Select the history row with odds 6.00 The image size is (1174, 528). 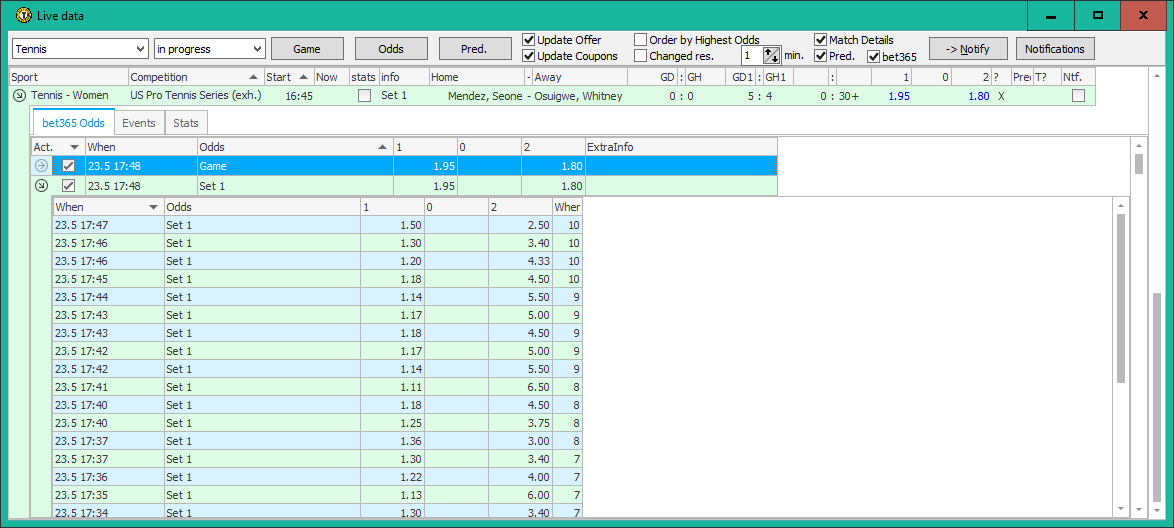317,495
